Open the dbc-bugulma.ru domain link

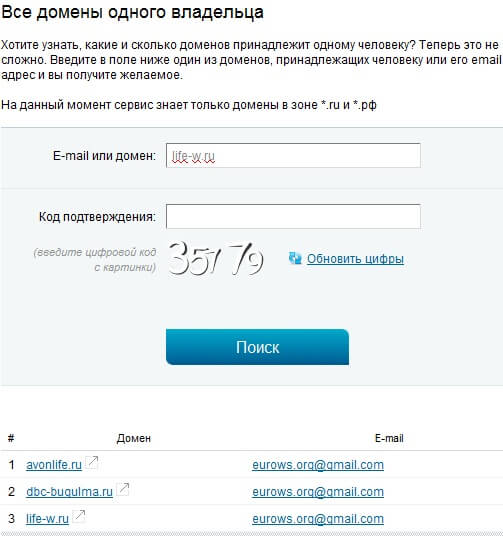(69, 492)
